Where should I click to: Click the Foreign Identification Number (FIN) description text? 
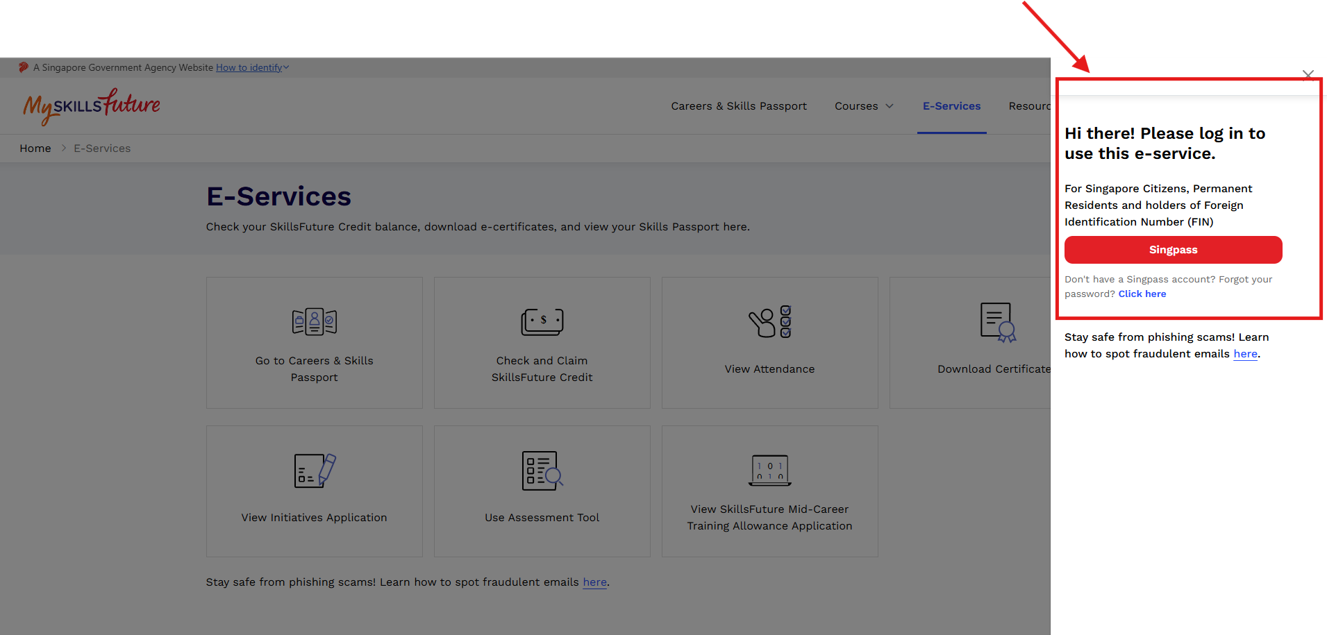point(1158,205)
